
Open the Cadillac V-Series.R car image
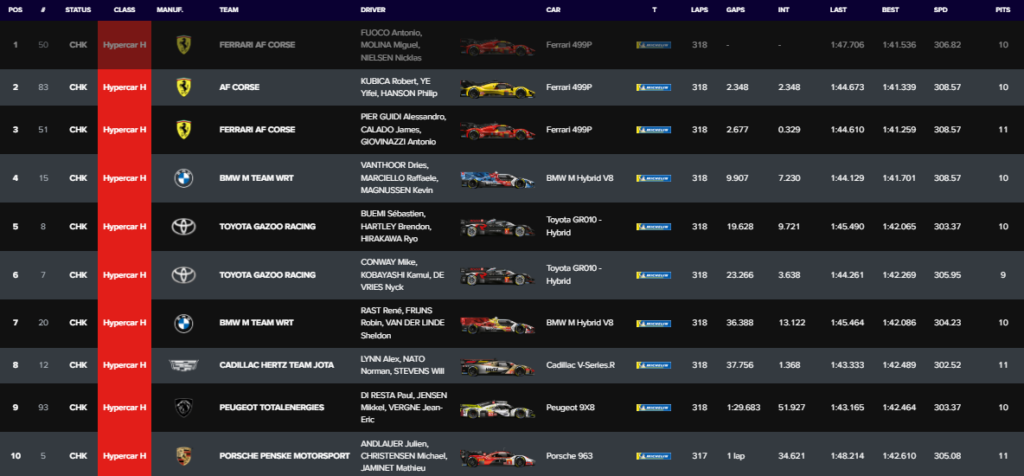pyautogui.click(x=498, y=368)
